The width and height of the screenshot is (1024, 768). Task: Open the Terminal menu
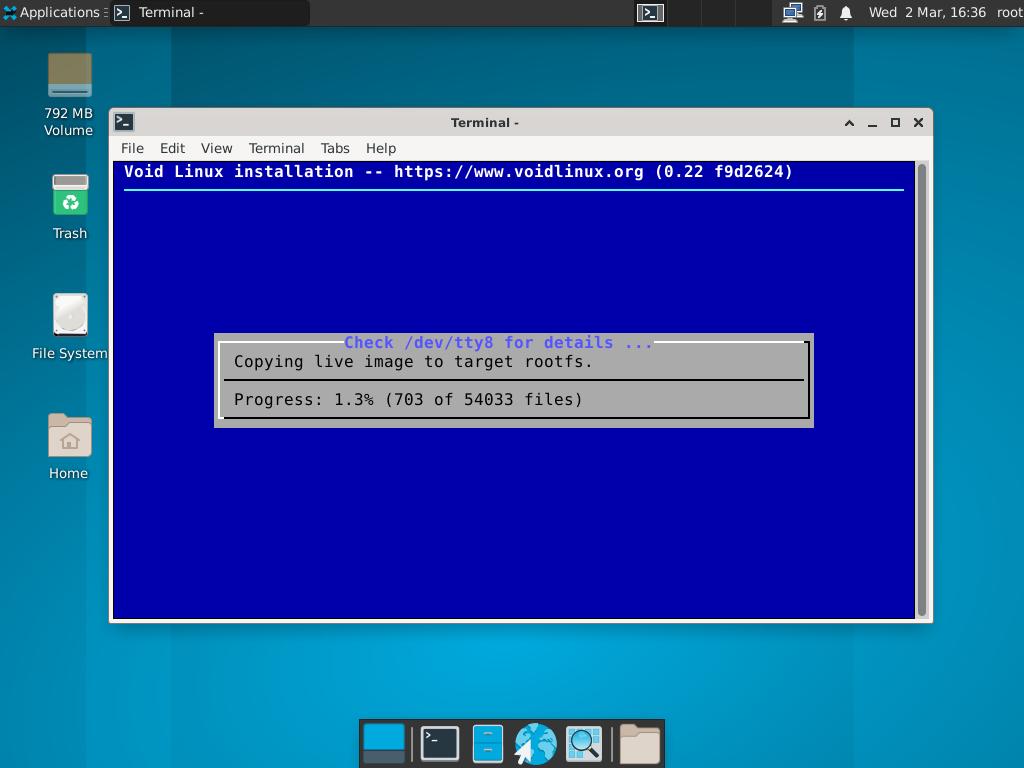276,148
